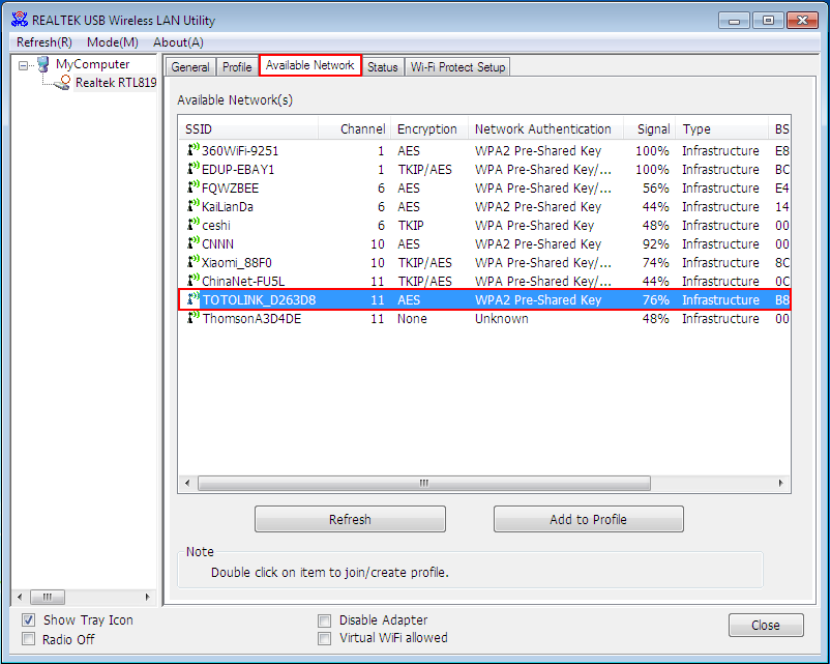Click the tree panel scrollbar thumb
The image size is (830, 664).
click(48, 597)
